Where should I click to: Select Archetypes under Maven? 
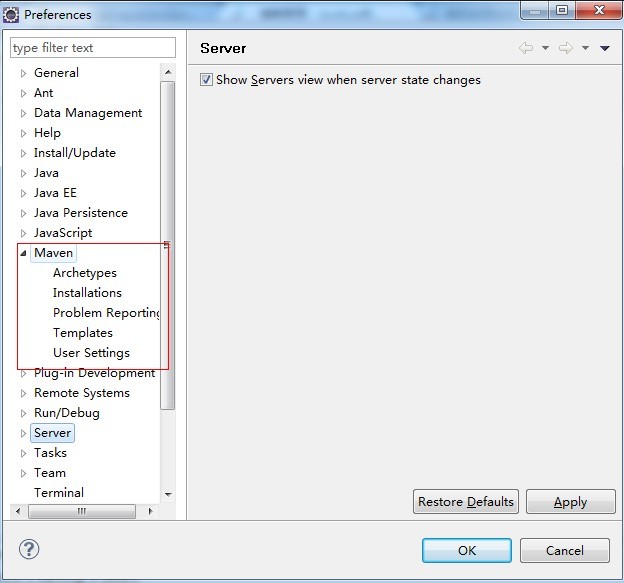pos(85,273)
